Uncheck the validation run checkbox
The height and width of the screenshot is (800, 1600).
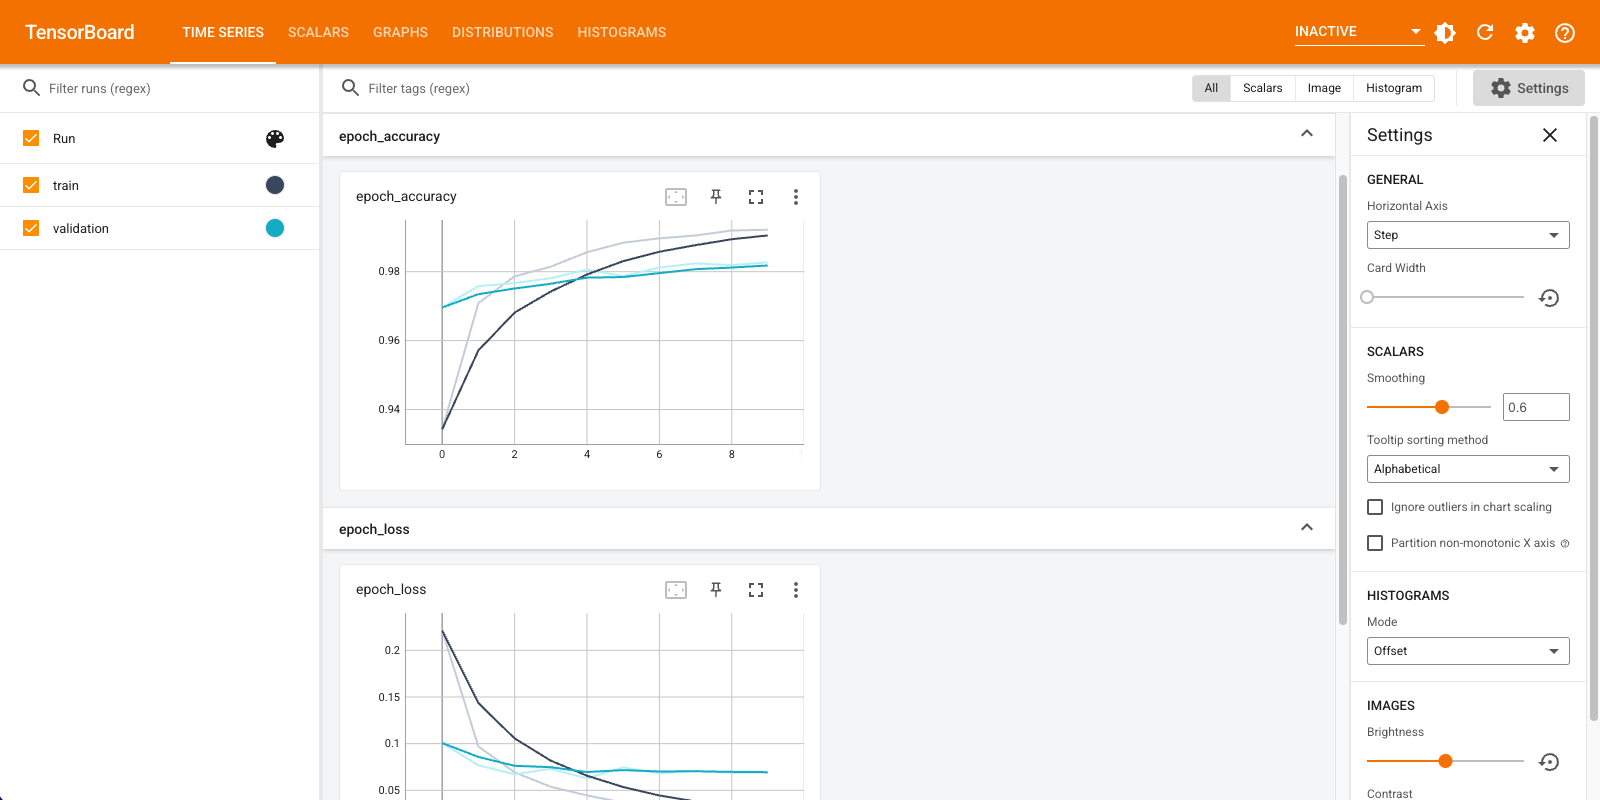coord(31,228)
